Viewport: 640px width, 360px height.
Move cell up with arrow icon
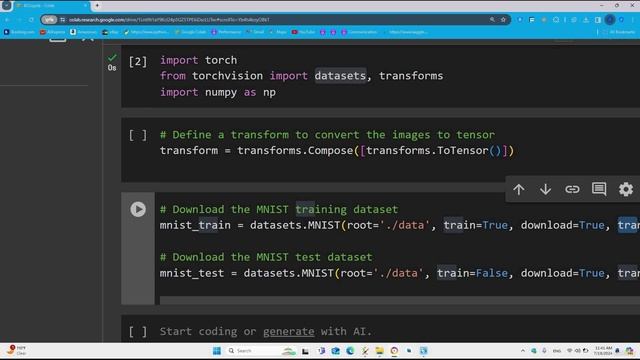tap(519, 189)
